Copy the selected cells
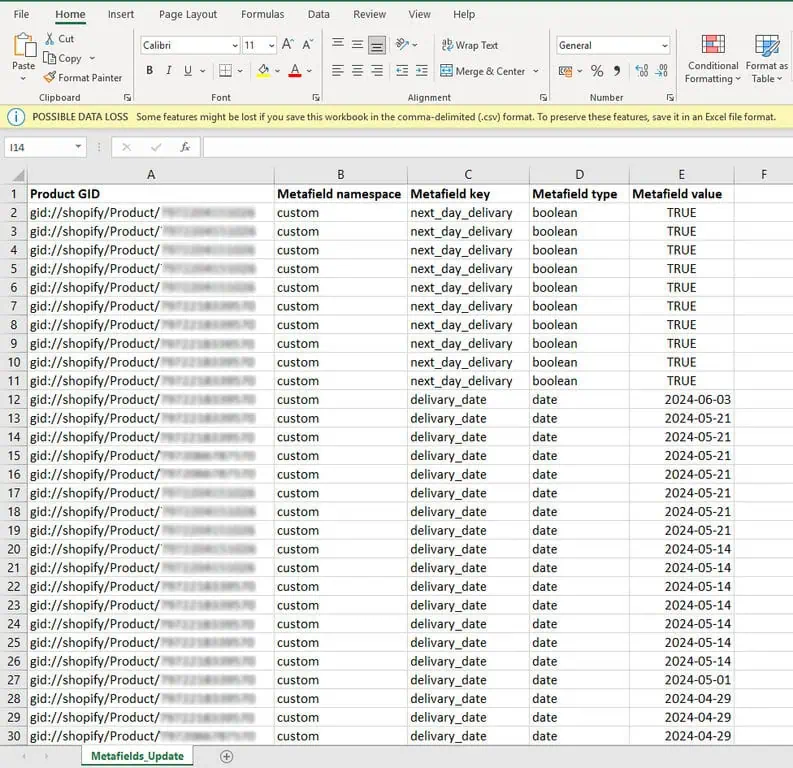Image resolution: width=793 pixels, height=768 pixels. 62,58
